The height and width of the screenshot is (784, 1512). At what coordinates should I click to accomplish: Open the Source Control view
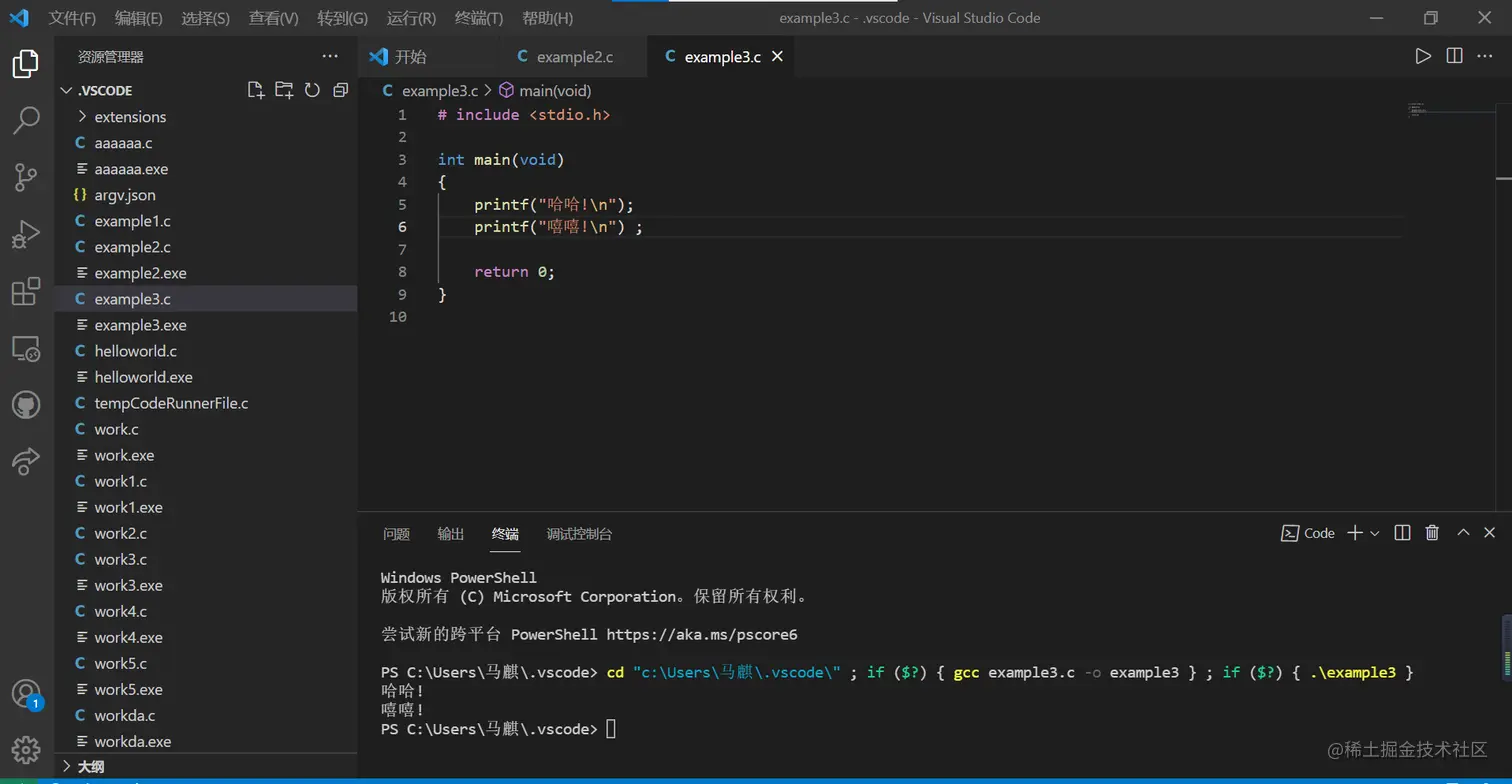[x=25, y=178]
